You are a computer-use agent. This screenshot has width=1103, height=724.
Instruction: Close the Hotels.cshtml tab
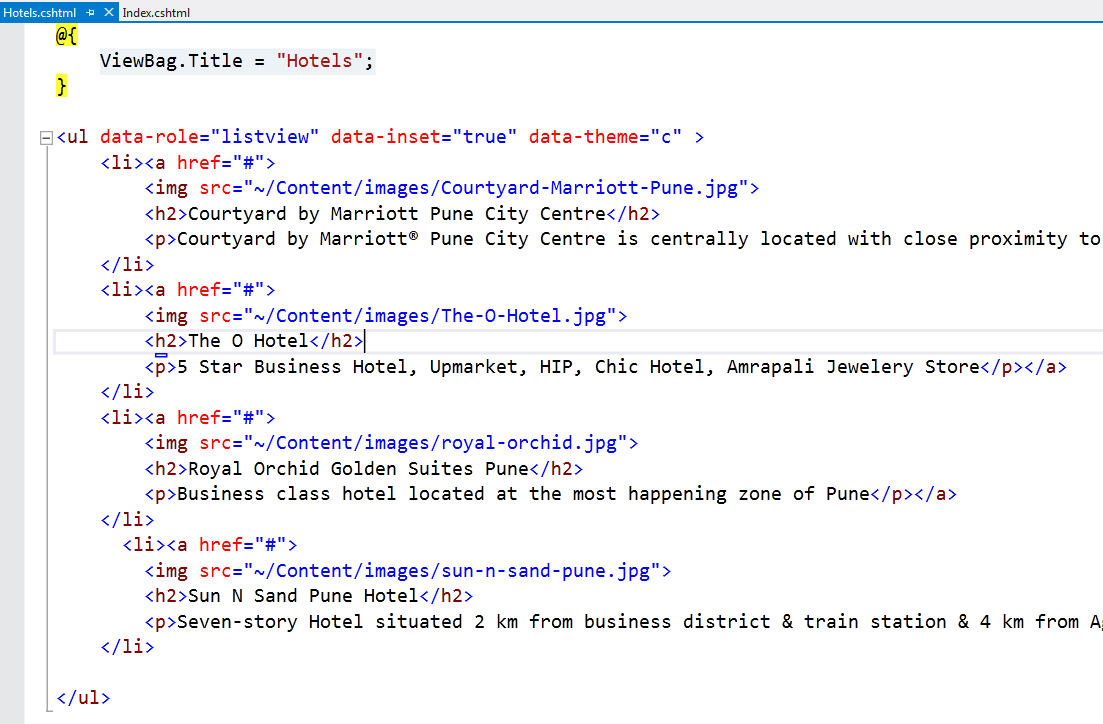point(109,13)
